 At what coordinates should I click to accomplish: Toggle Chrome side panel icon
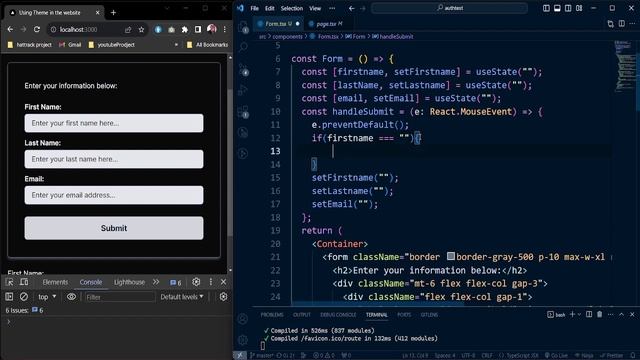pyautogui.click(x=198, y=29)
